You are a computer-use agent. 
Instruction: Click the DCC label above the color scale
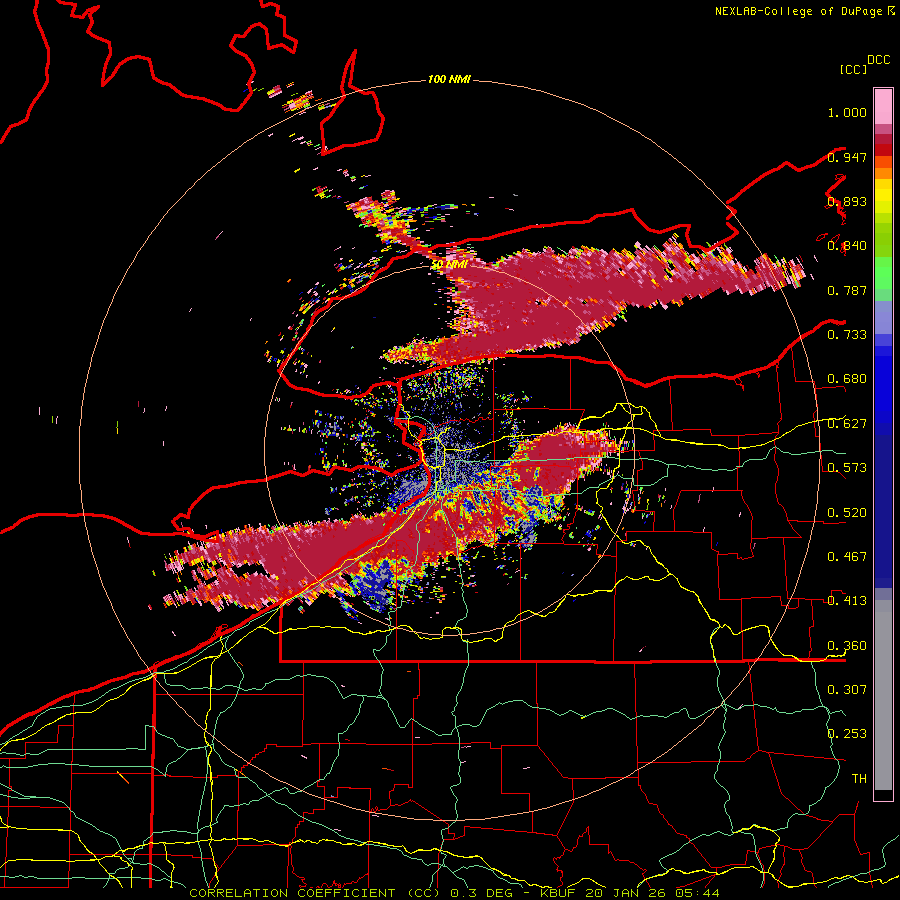pyautogui.click(x=878, y=60)
